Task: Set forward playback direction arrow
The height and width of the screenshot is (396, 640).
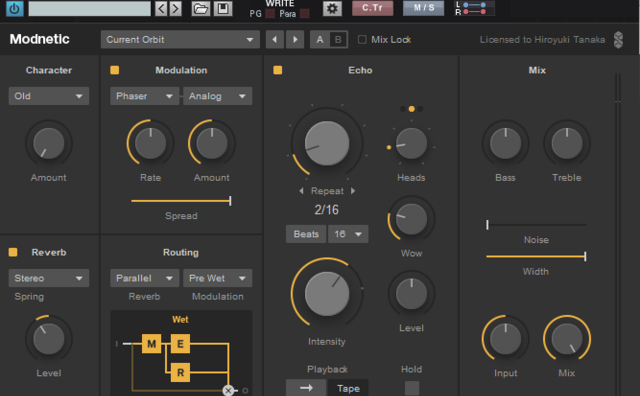Action: point(306,388)
